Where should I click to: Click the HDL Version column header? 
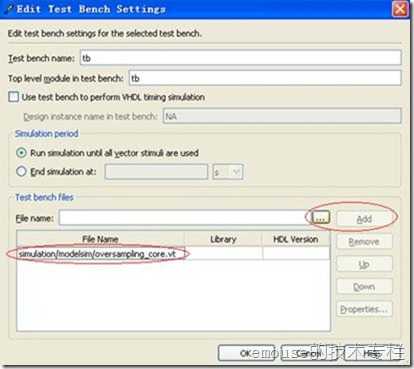pyautogui.click(x=296, y=239)
